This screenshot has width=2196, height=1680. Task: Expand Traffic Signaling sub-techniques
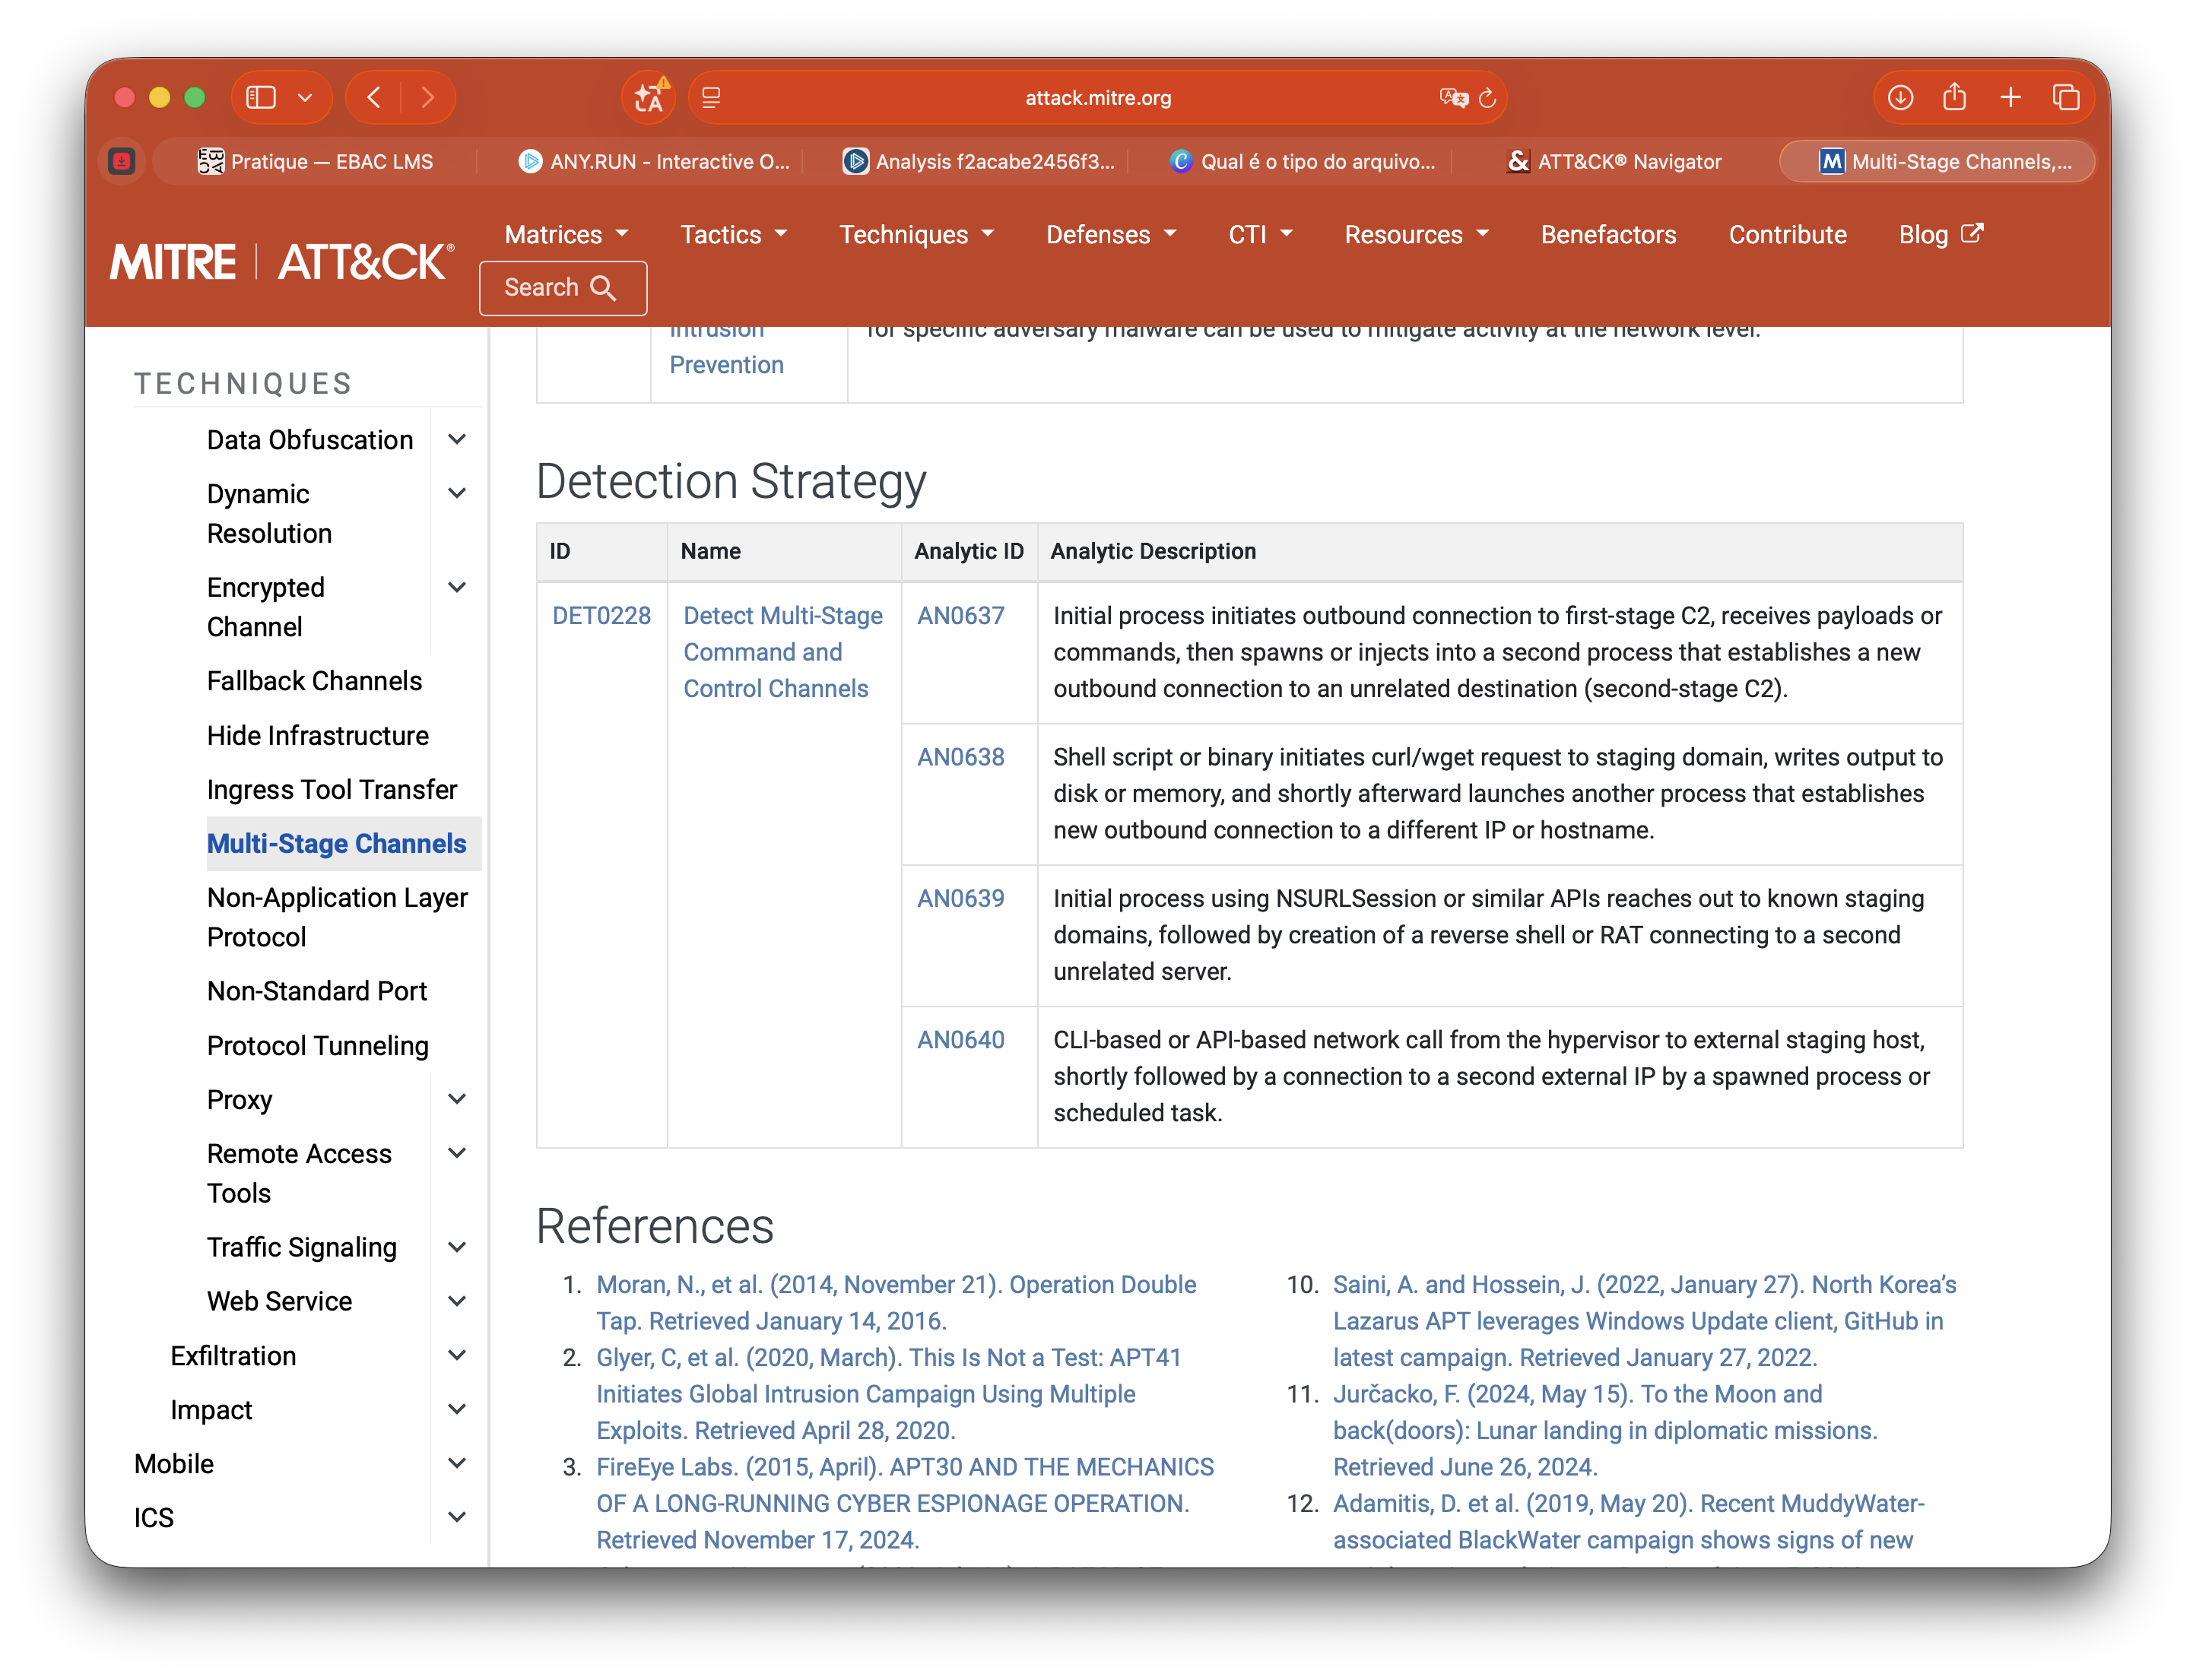(x=457, y=1247)
